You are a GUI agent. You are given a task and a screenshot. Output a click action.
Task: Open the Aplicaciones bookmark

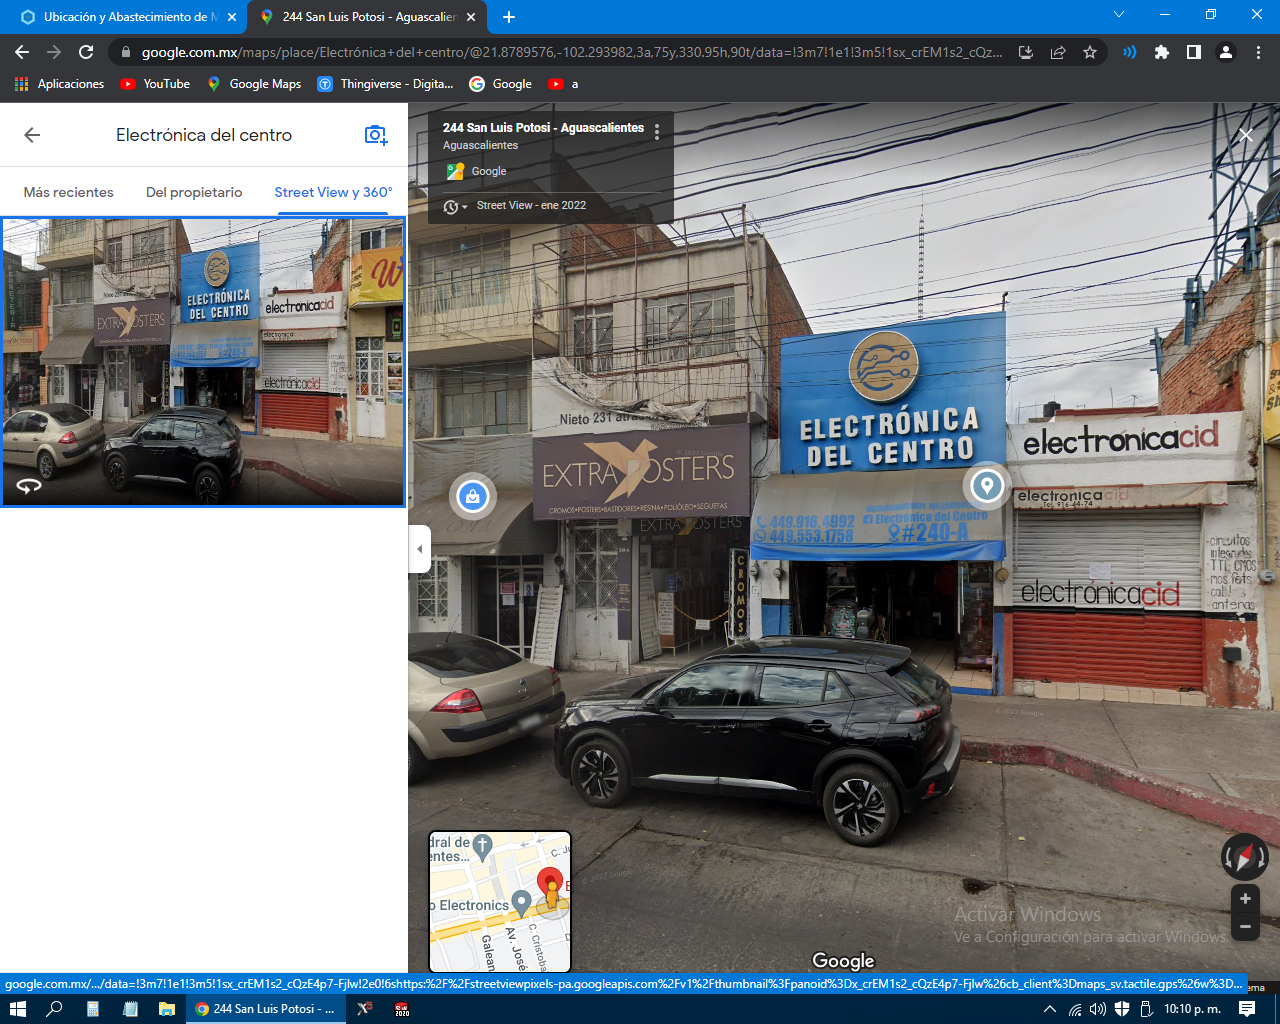[60, 84]
